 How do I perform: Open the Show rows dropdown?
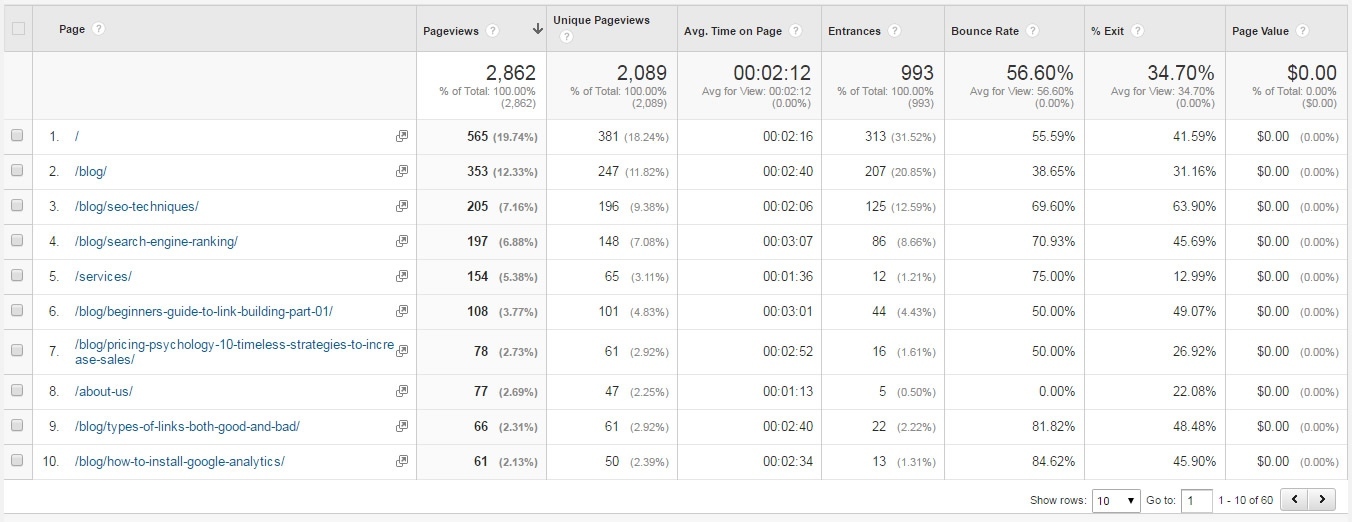1116,500
